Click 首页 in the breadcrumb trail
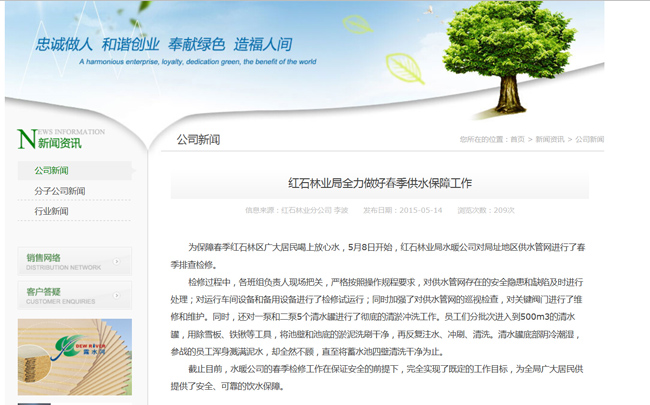650x405 pixels. click(517, 140)
